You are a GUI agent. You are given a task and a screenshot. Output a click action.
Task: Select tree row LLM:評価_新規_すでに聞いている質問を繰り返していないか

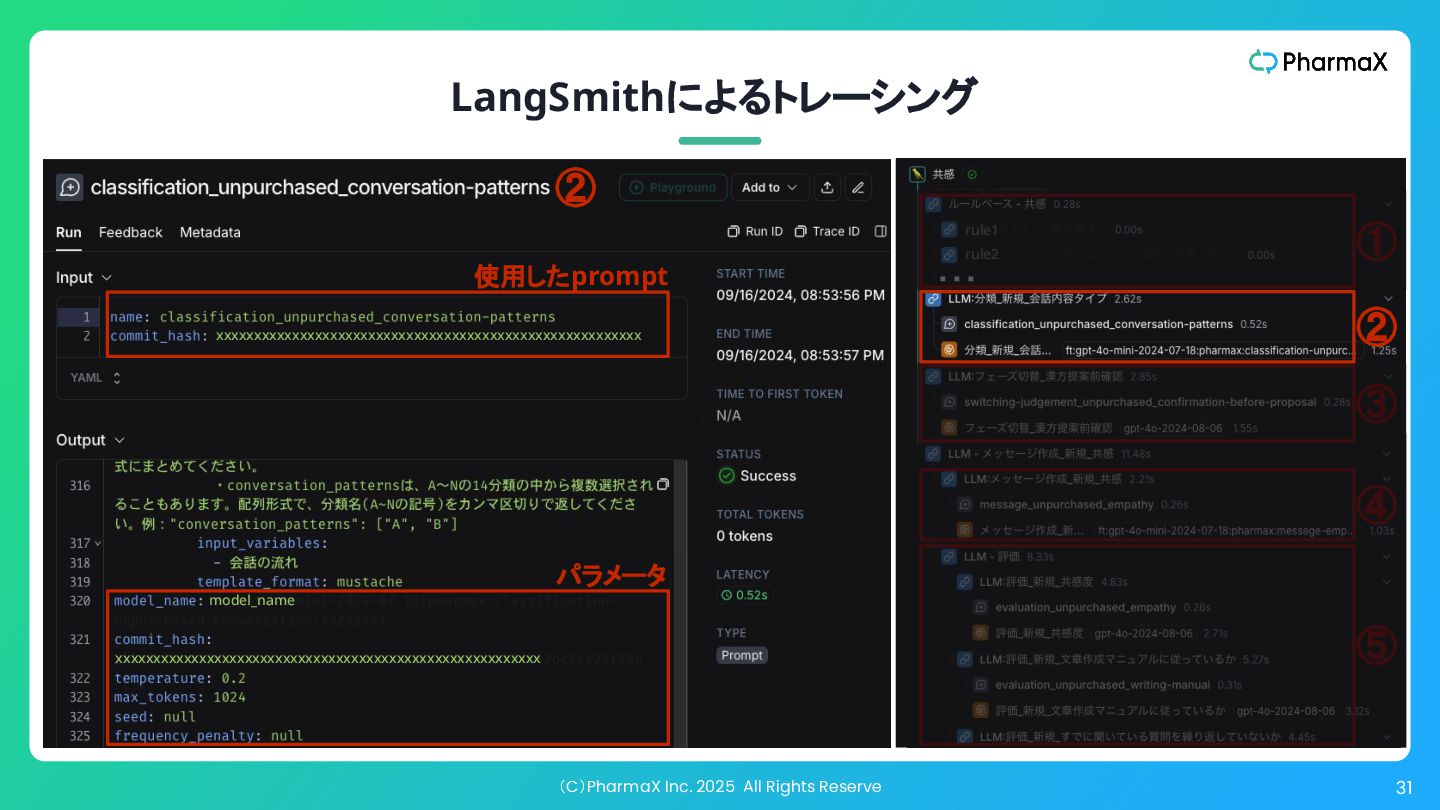click(x=1130, y=737)
